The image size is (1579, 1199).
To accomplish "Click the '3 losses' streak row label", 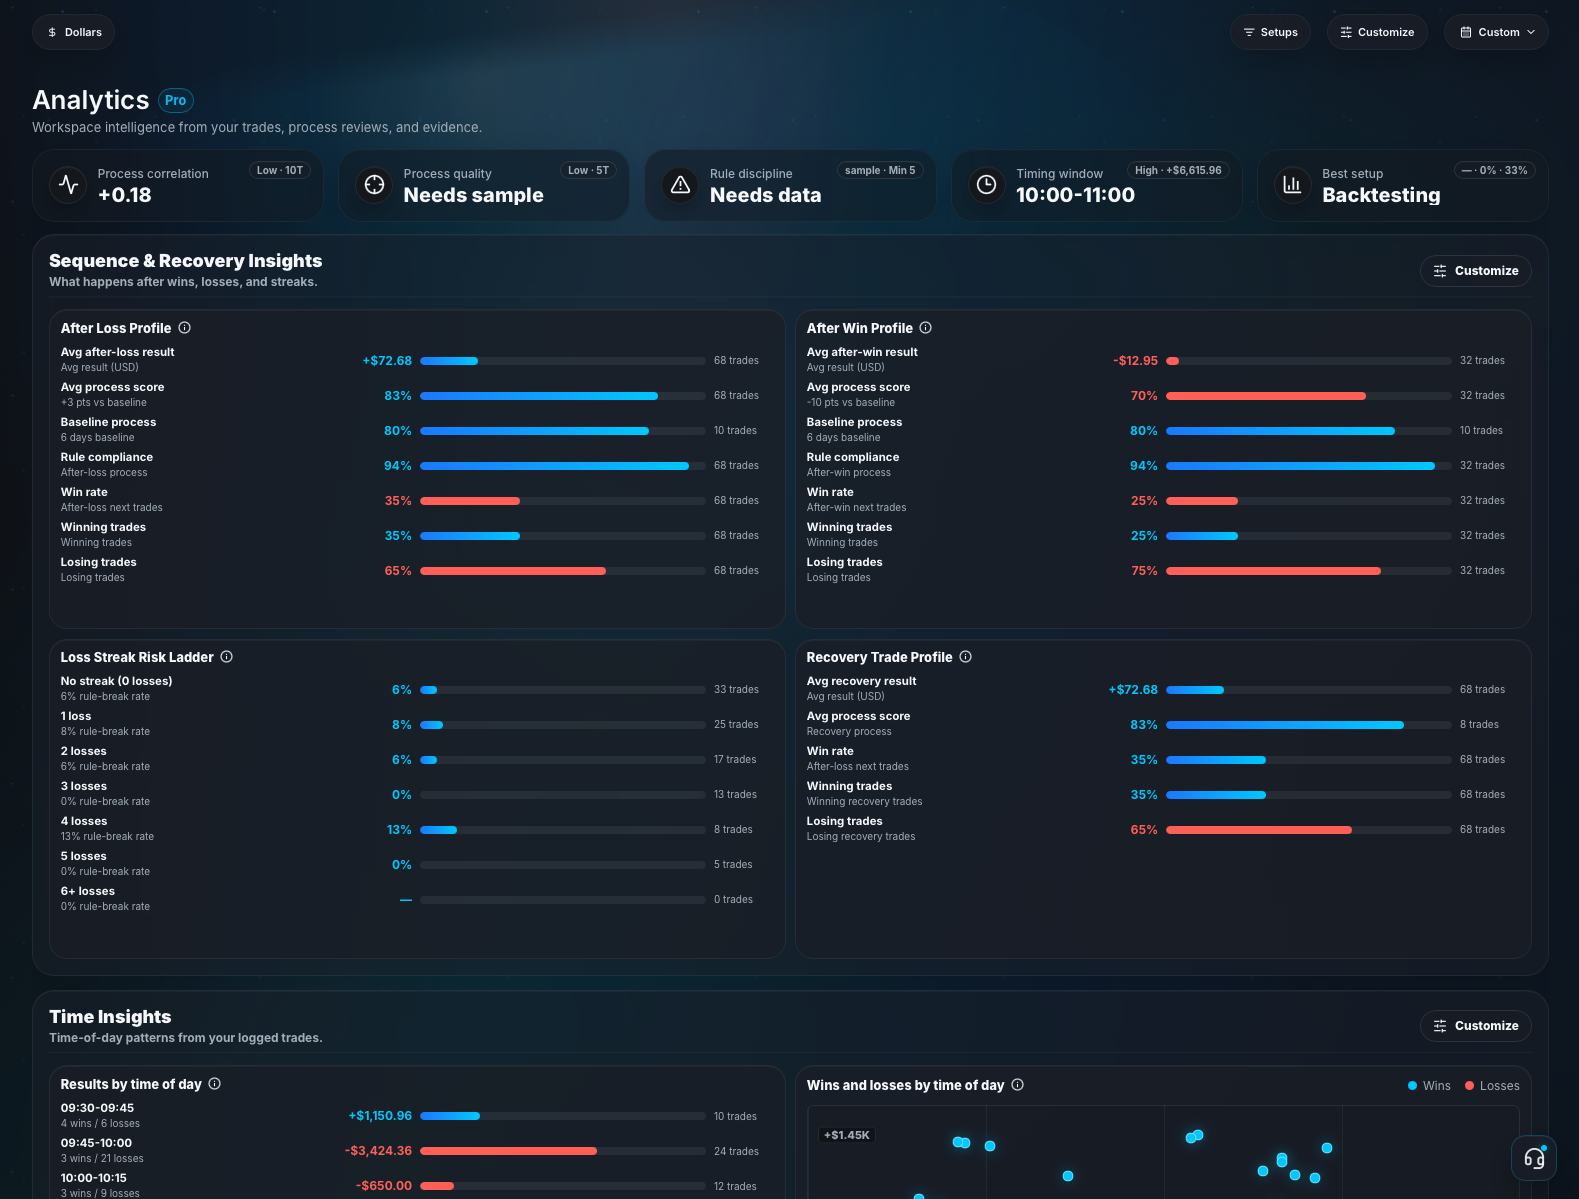I will pos(84,786).
